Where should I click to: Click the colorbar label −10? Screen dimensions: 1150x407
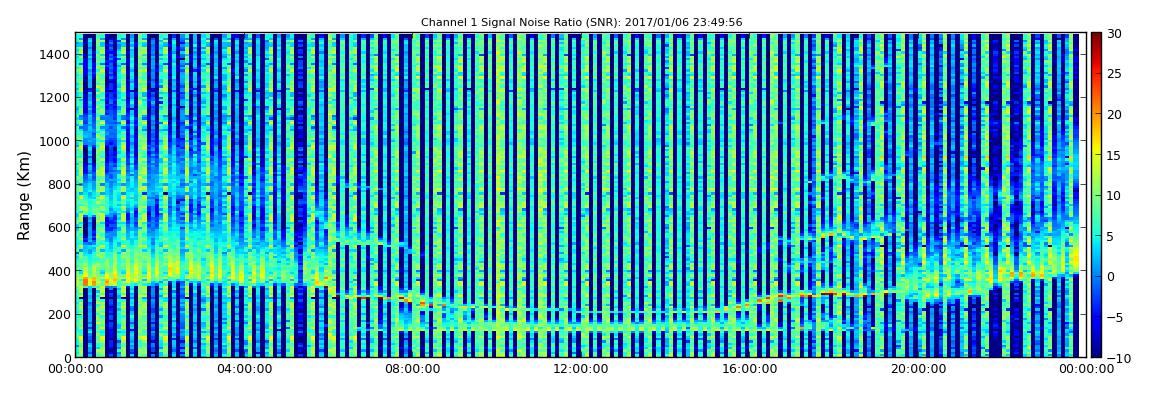[x=1118, y=358]
